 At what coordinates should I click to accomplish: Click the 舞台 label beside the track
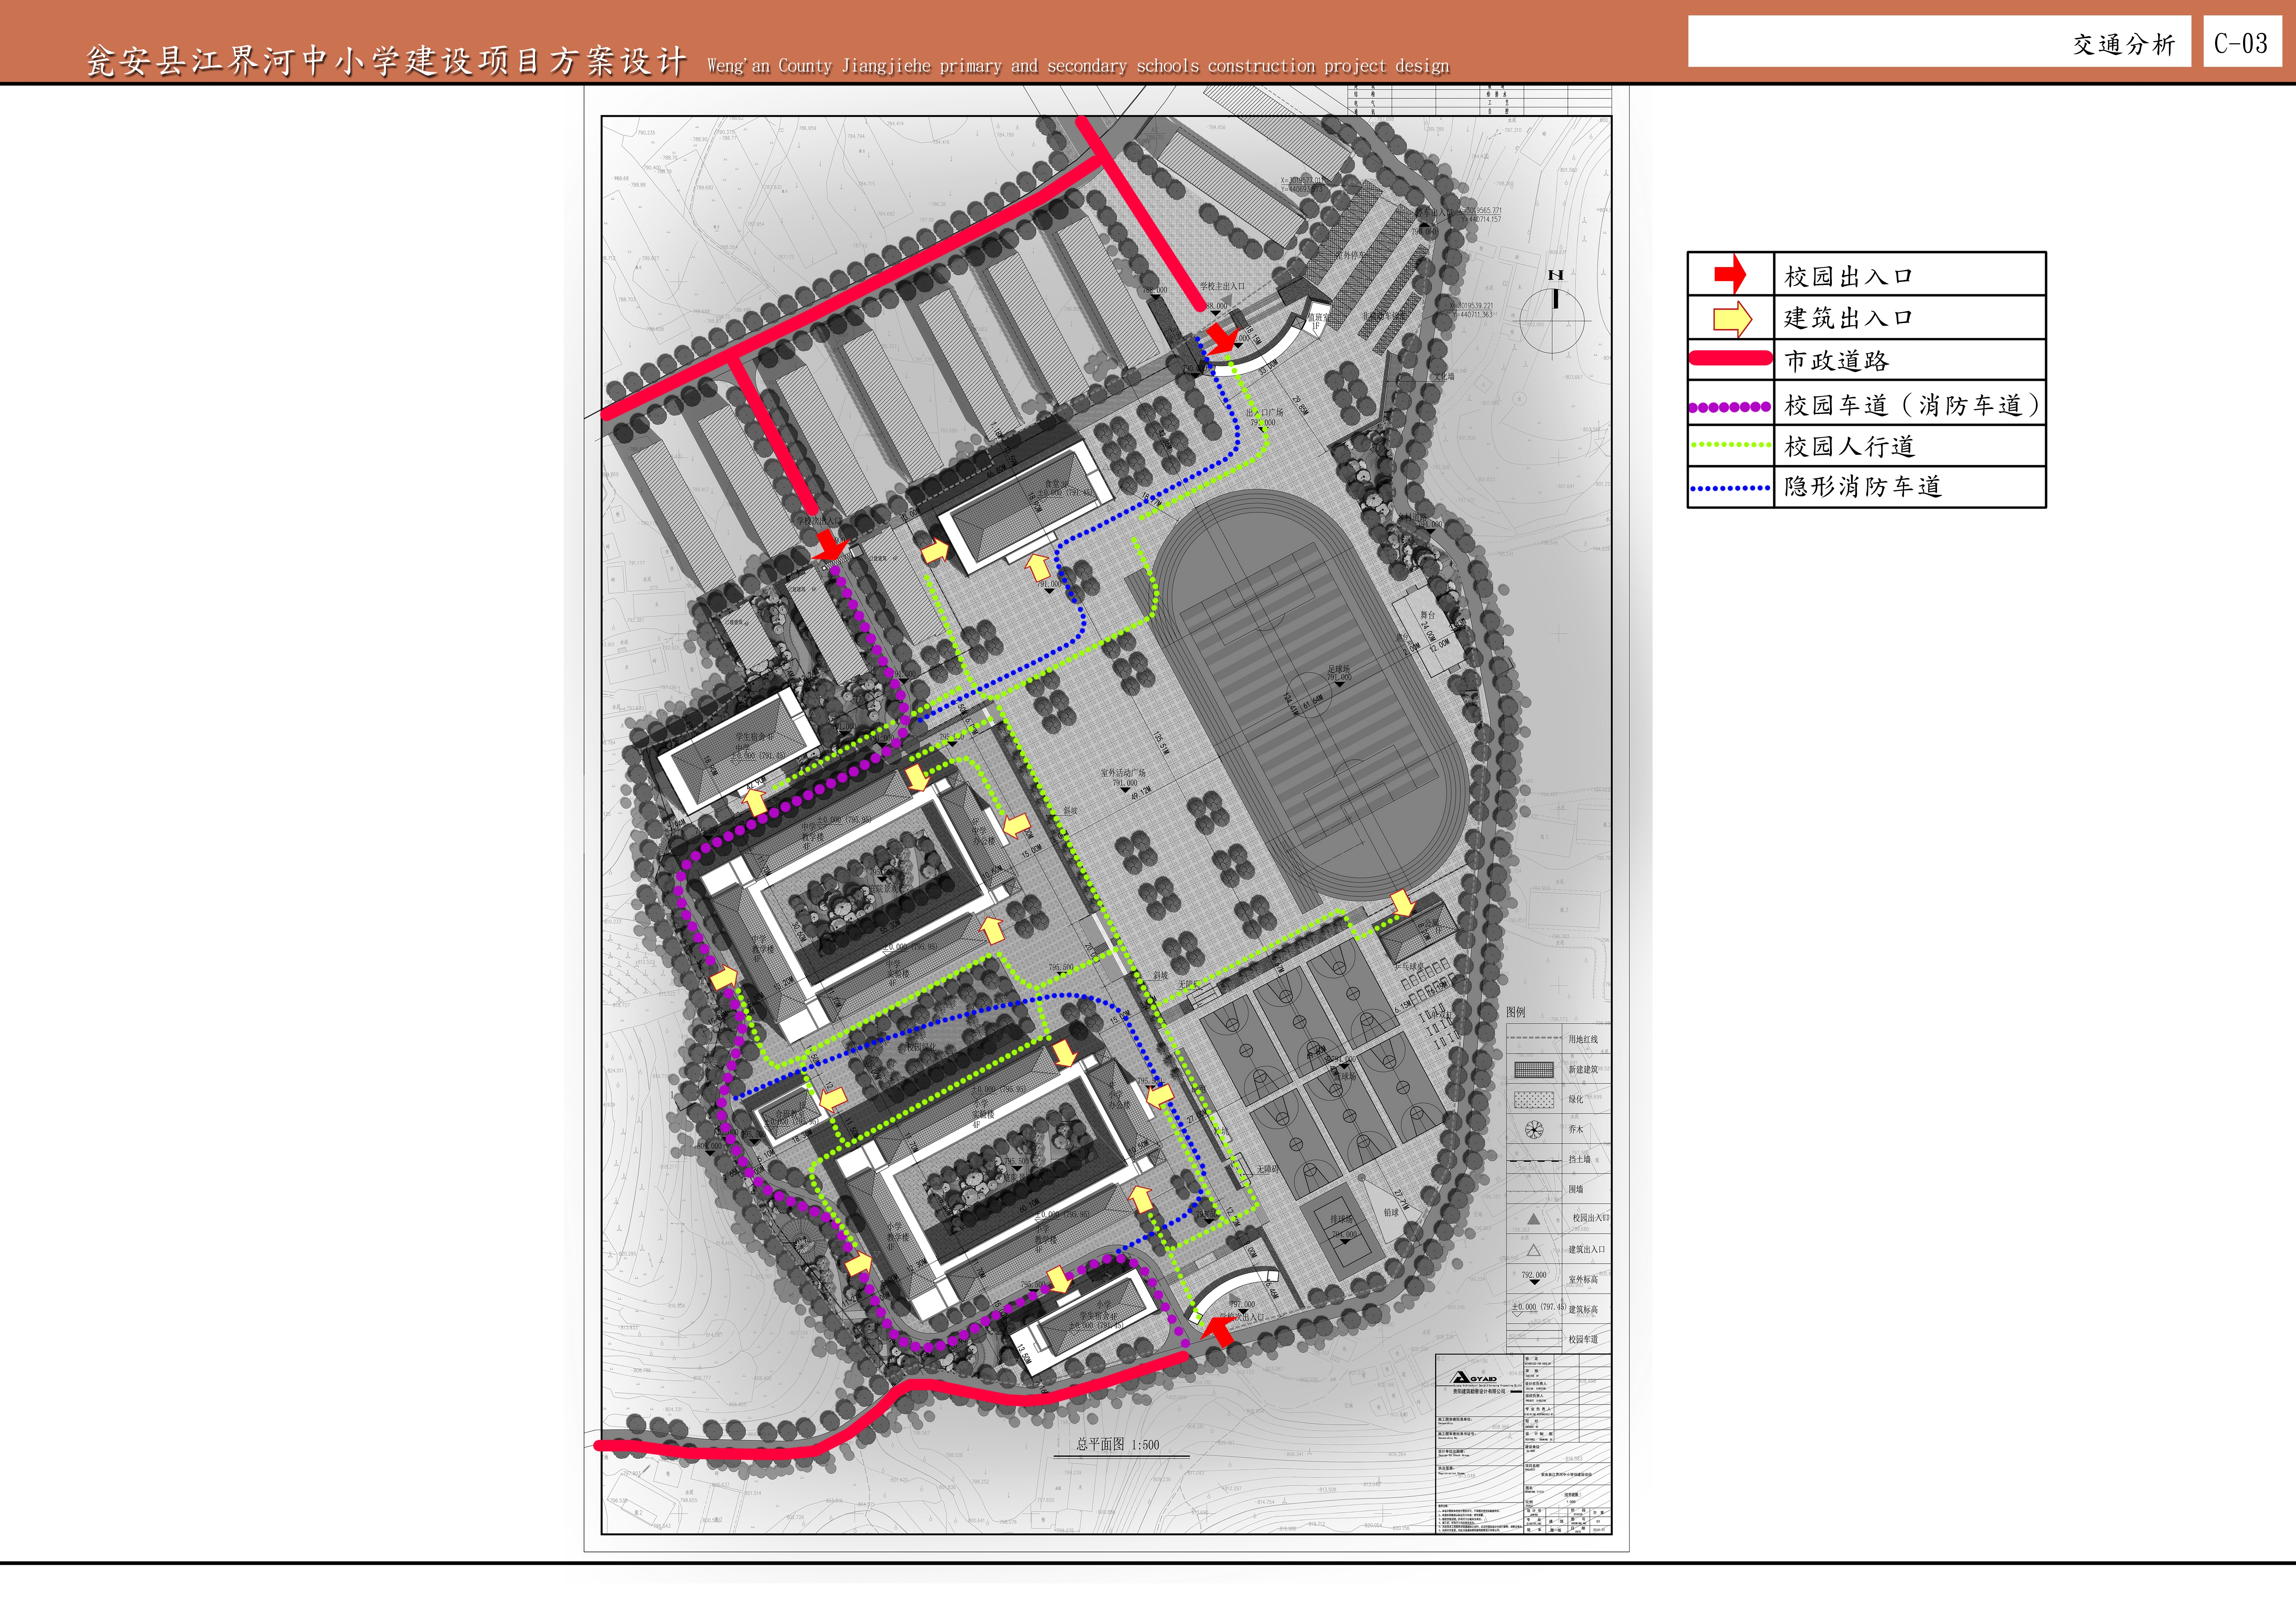click(1428, 615)
